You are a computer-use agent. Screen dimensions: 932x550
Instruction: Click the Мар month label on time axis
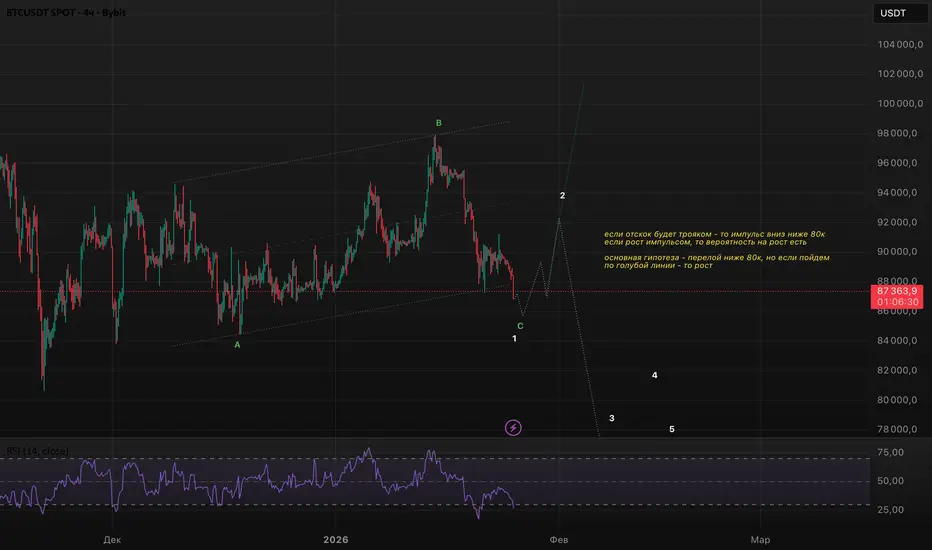pos(760,540)
